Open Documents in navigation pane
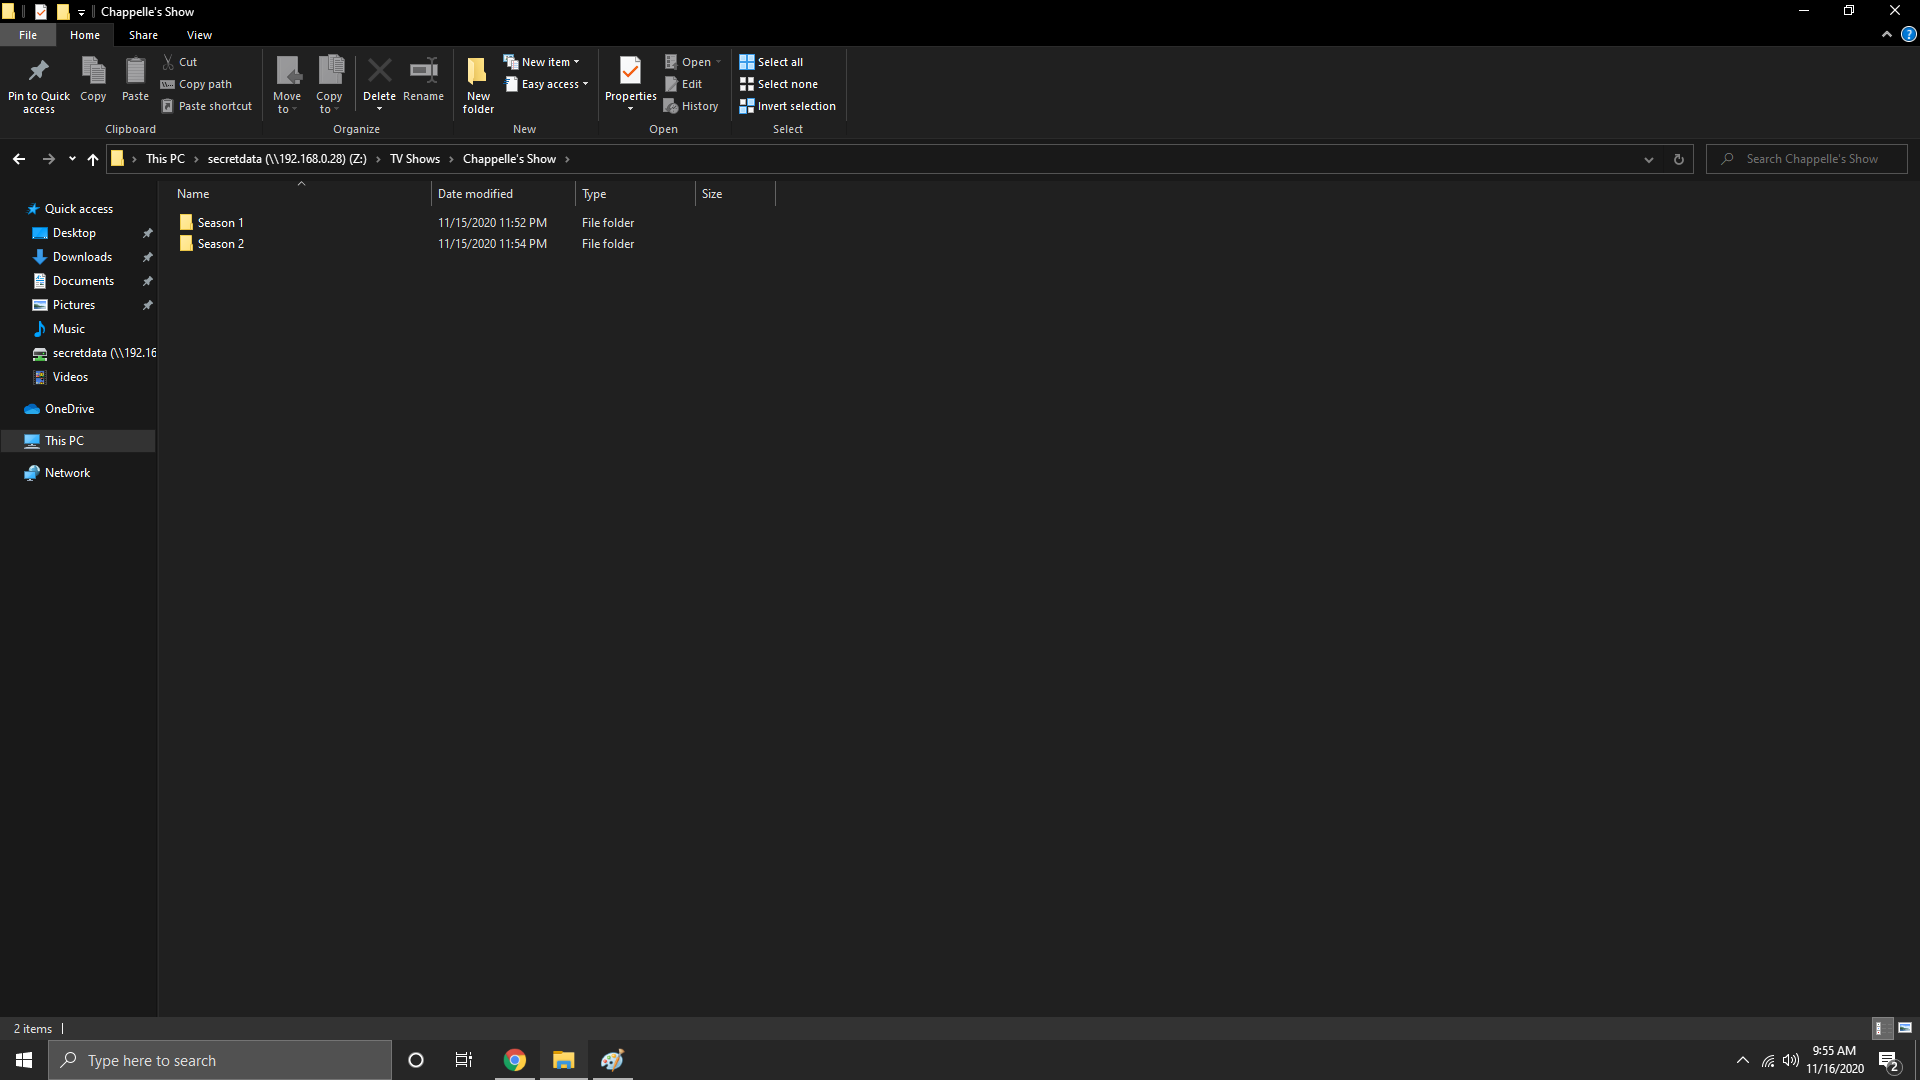Screen dimensions: 1920x1080 83,281
